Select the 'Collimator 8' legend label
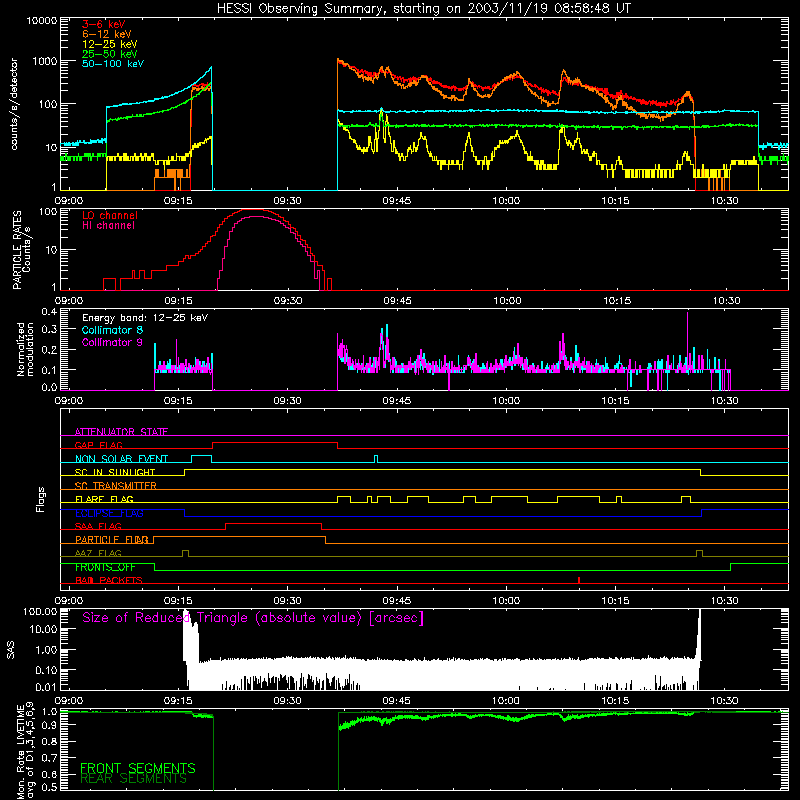The height and width of the screenshot is (800, 800). coord(112,330)
